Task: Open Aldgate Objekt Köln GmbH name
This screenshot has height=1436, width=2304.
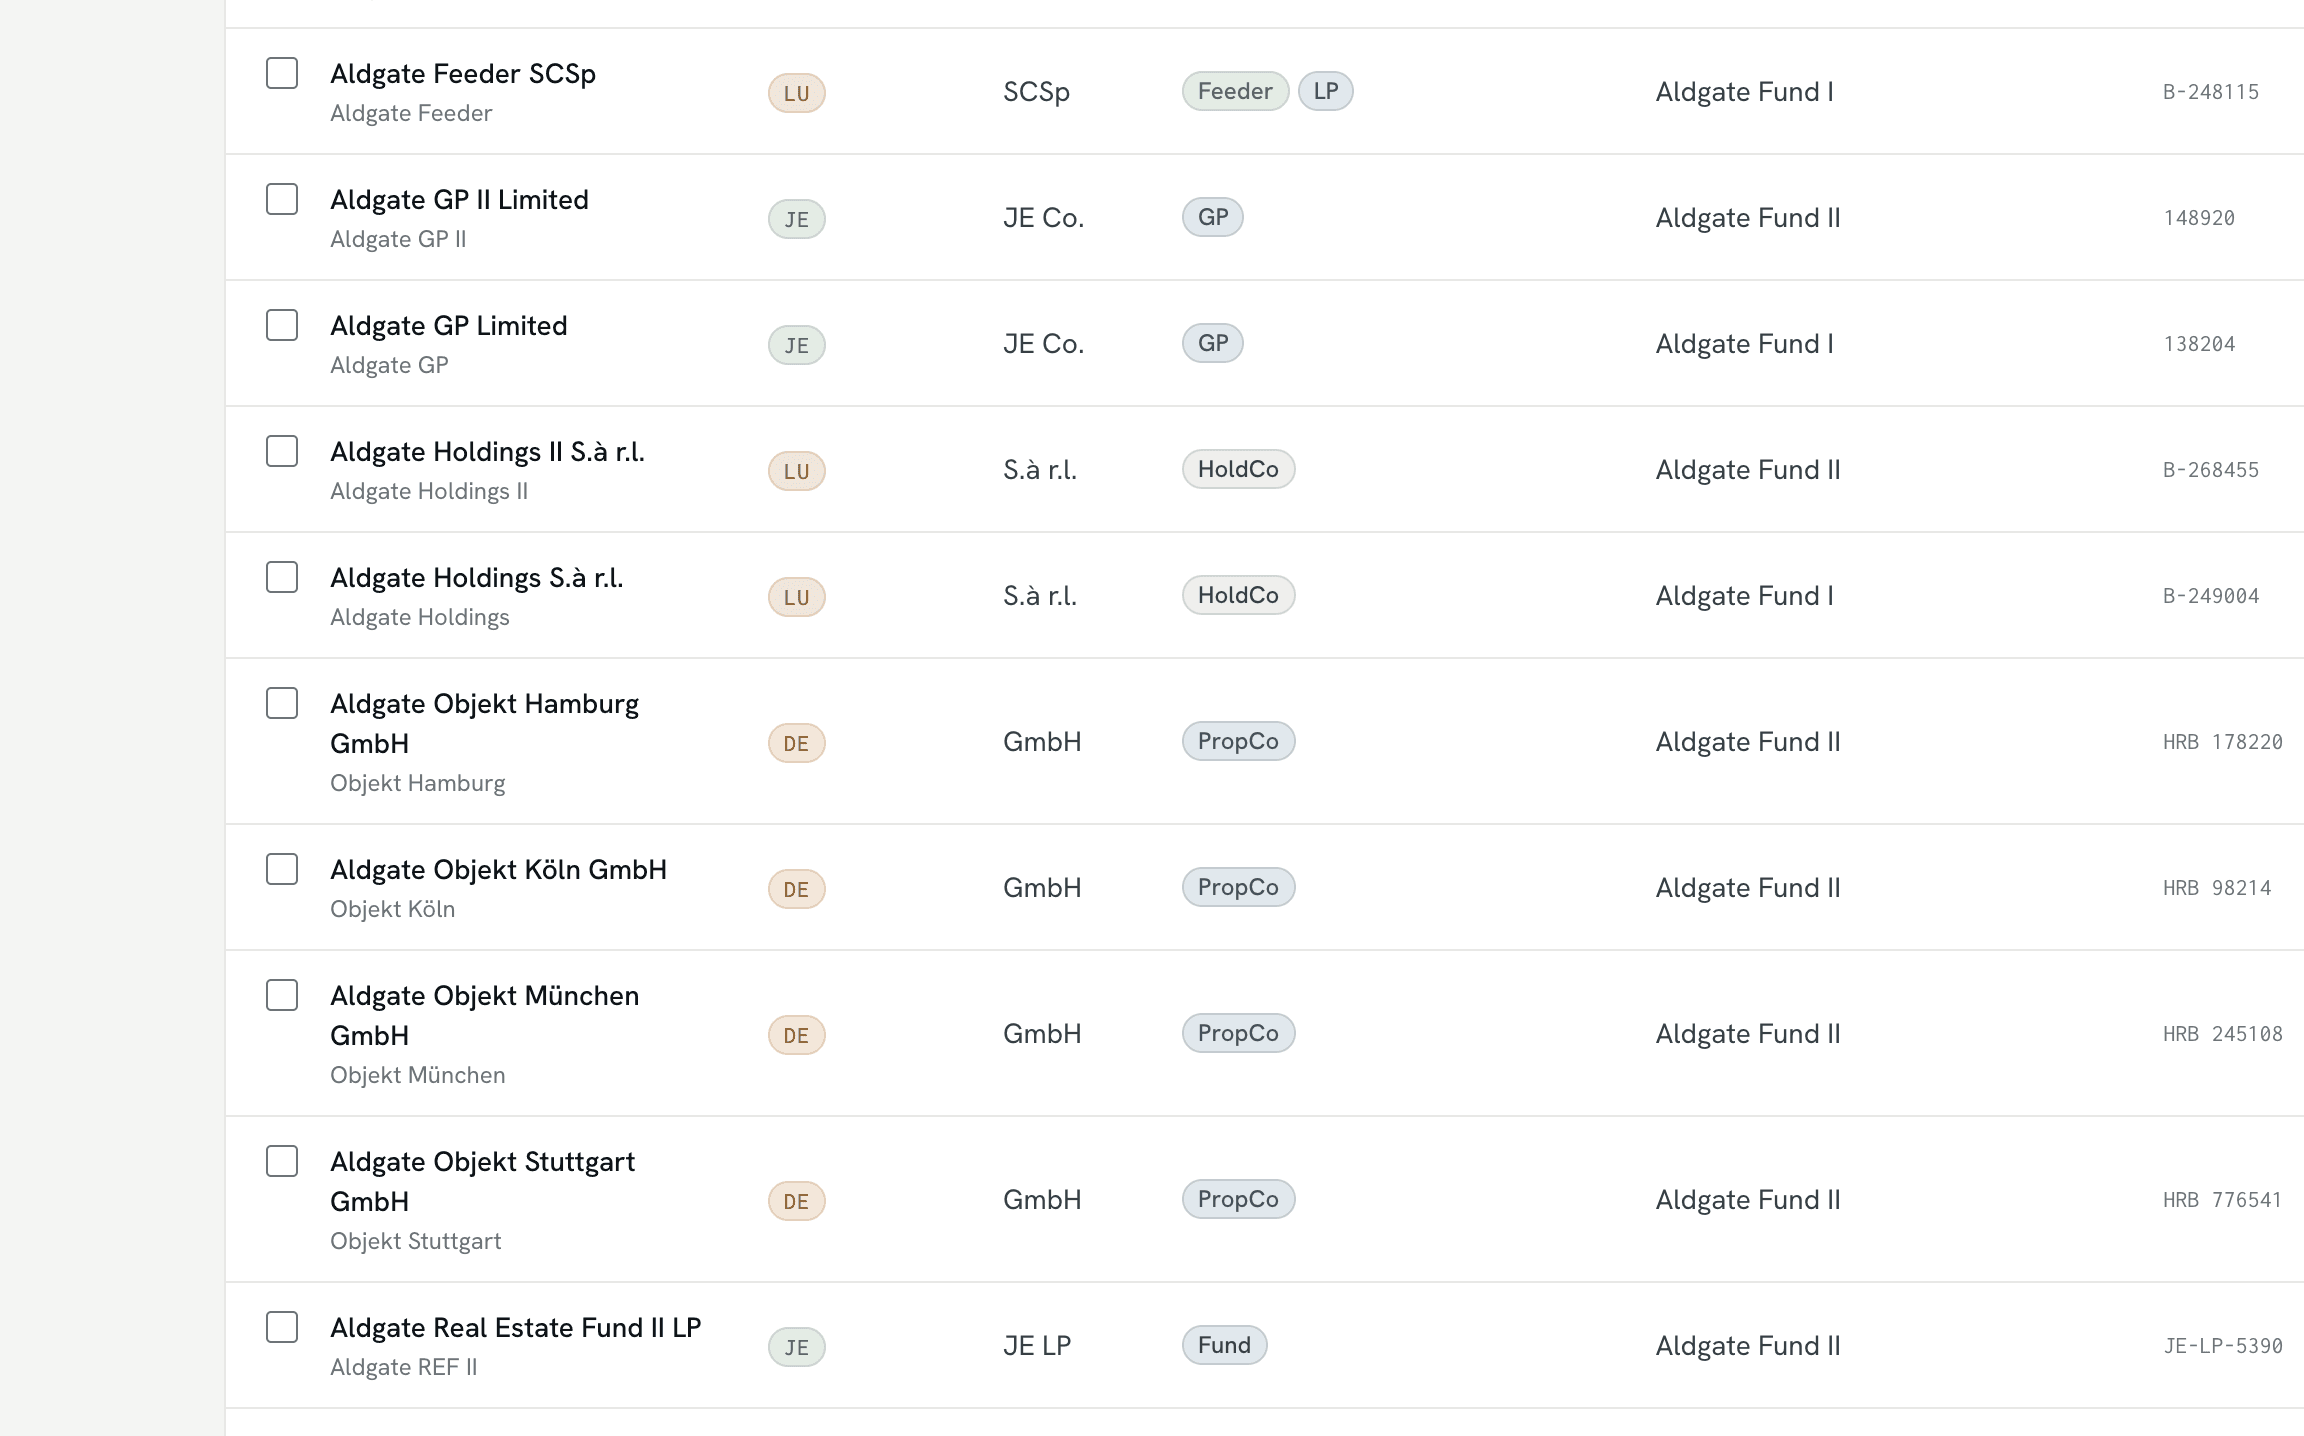Action: [498, 870]
